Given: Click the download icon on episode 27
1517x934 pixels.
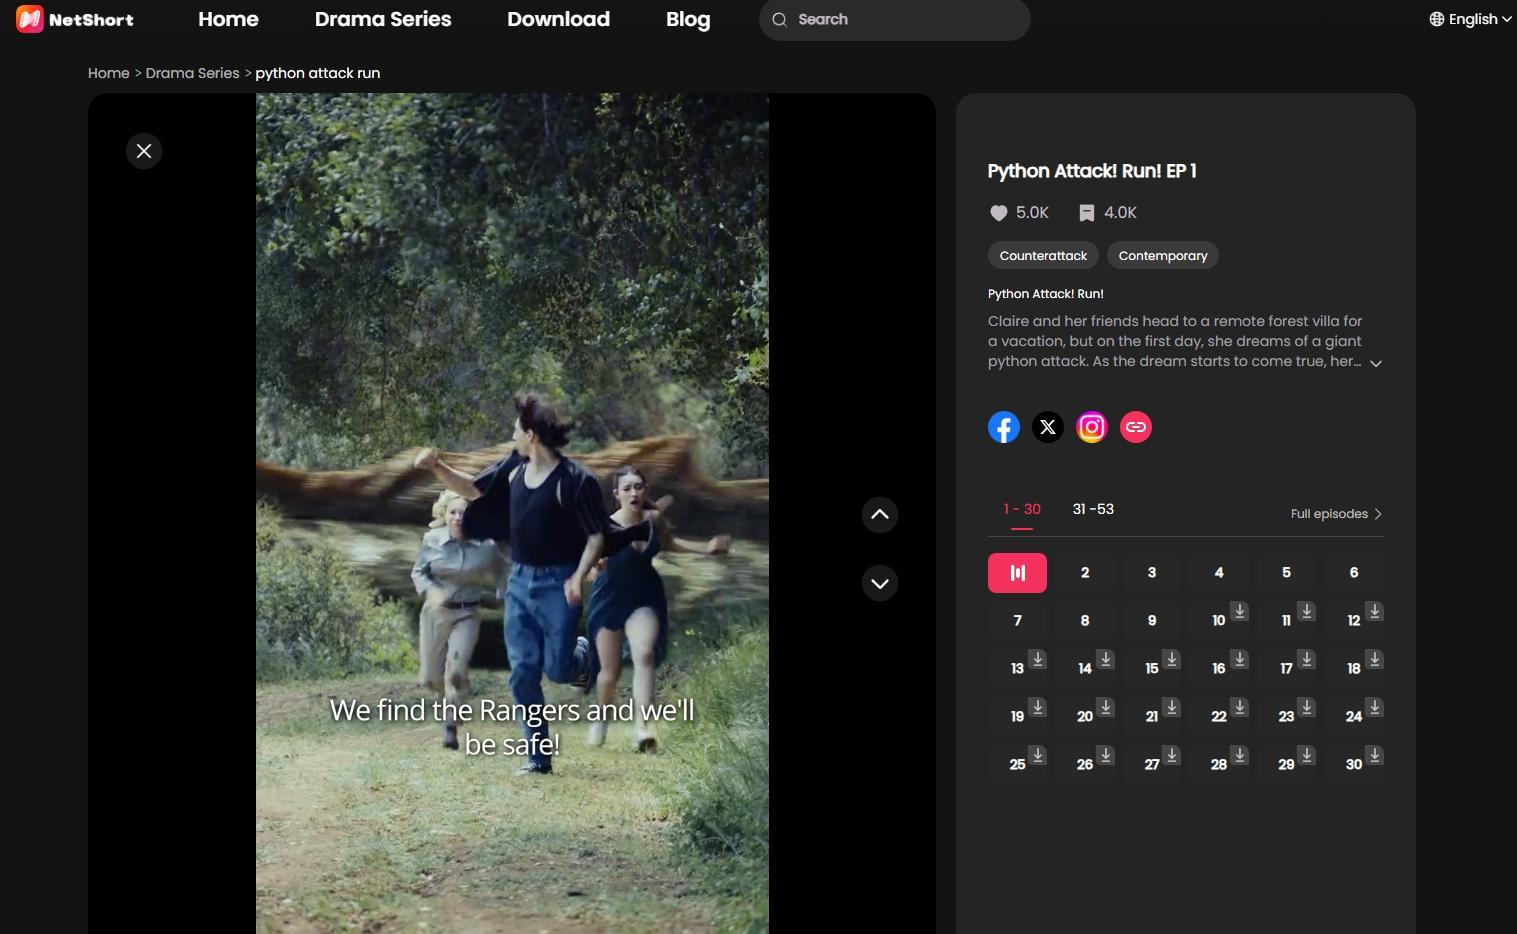Looking at the screenshot, I should (1172, 754).
